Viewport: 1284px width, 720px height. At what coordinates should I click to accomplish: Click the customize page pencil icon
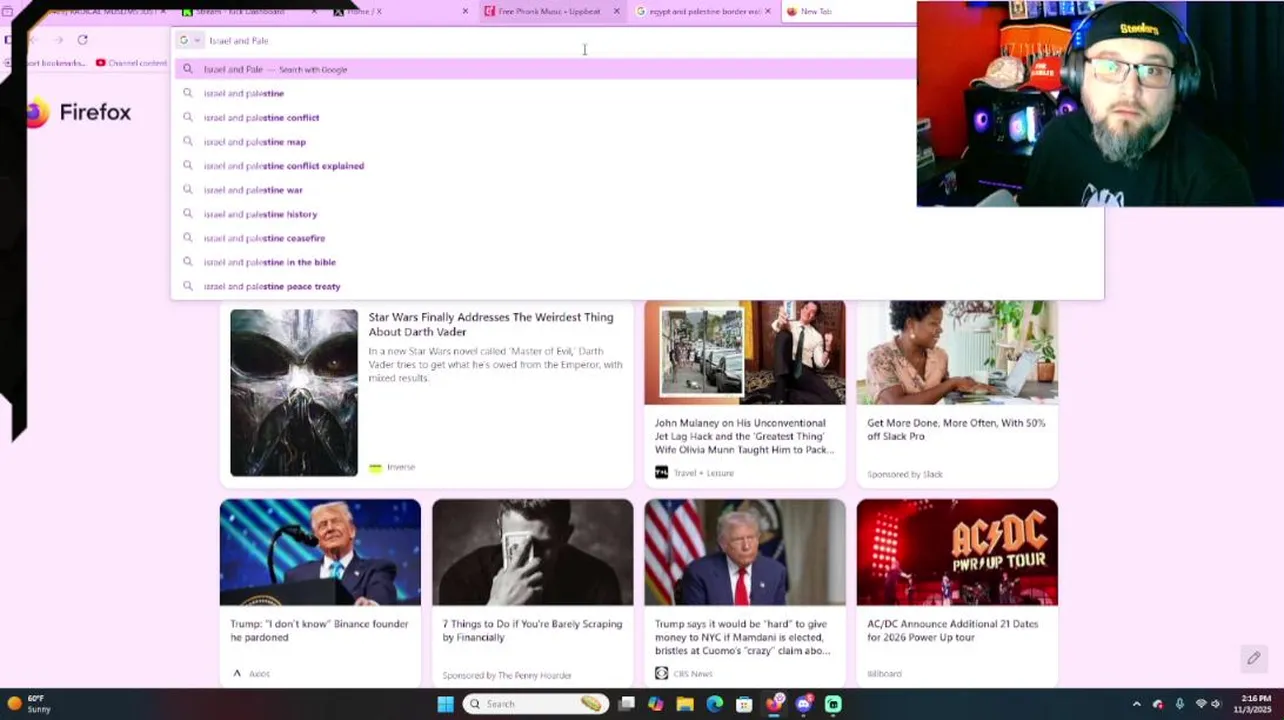(1253, 658)
